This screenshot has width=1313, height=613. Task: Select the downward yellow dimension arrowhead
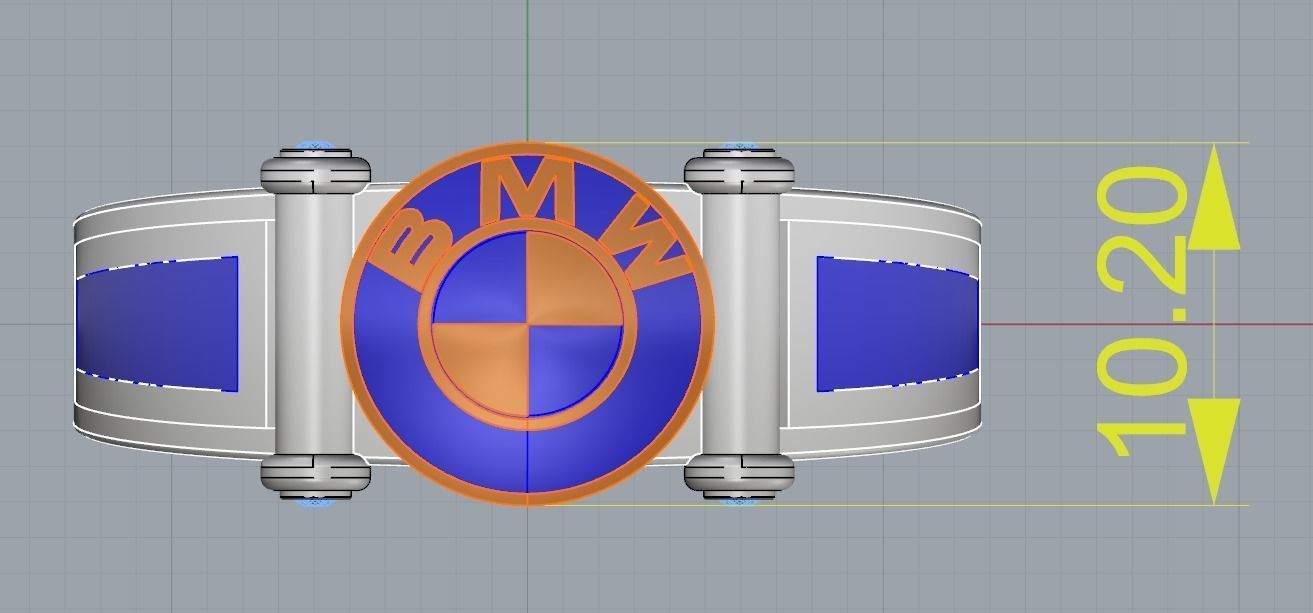(1213, 450)
